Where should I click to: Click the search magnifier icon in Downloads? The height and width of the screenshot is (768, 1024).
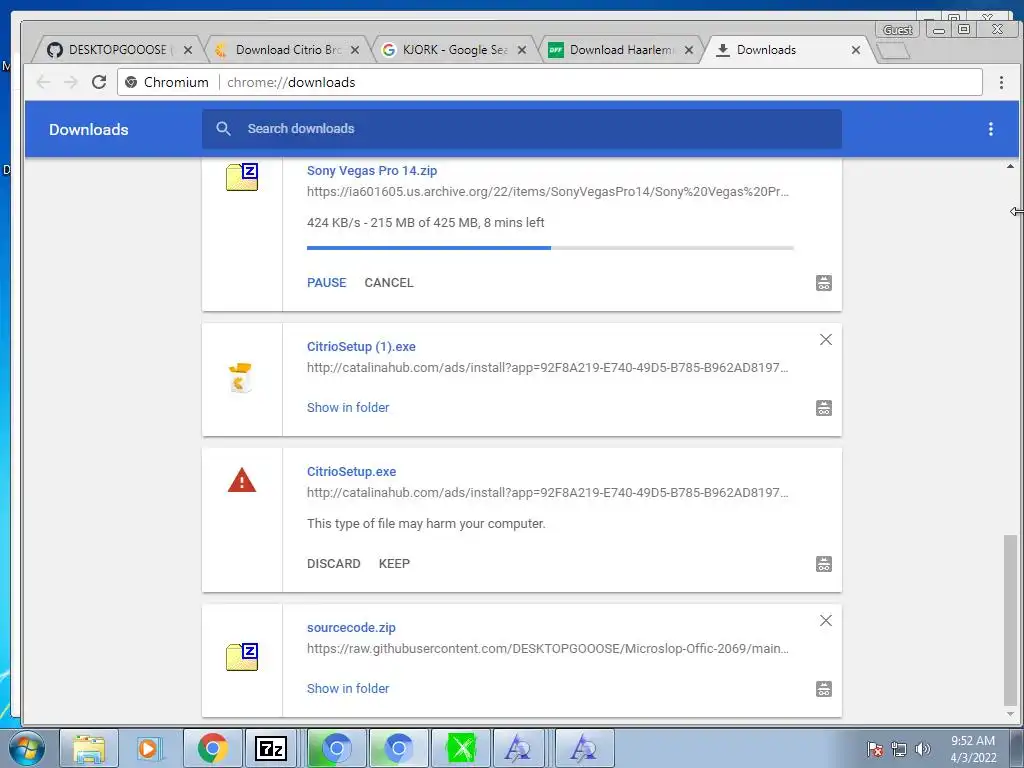[223, 129]
